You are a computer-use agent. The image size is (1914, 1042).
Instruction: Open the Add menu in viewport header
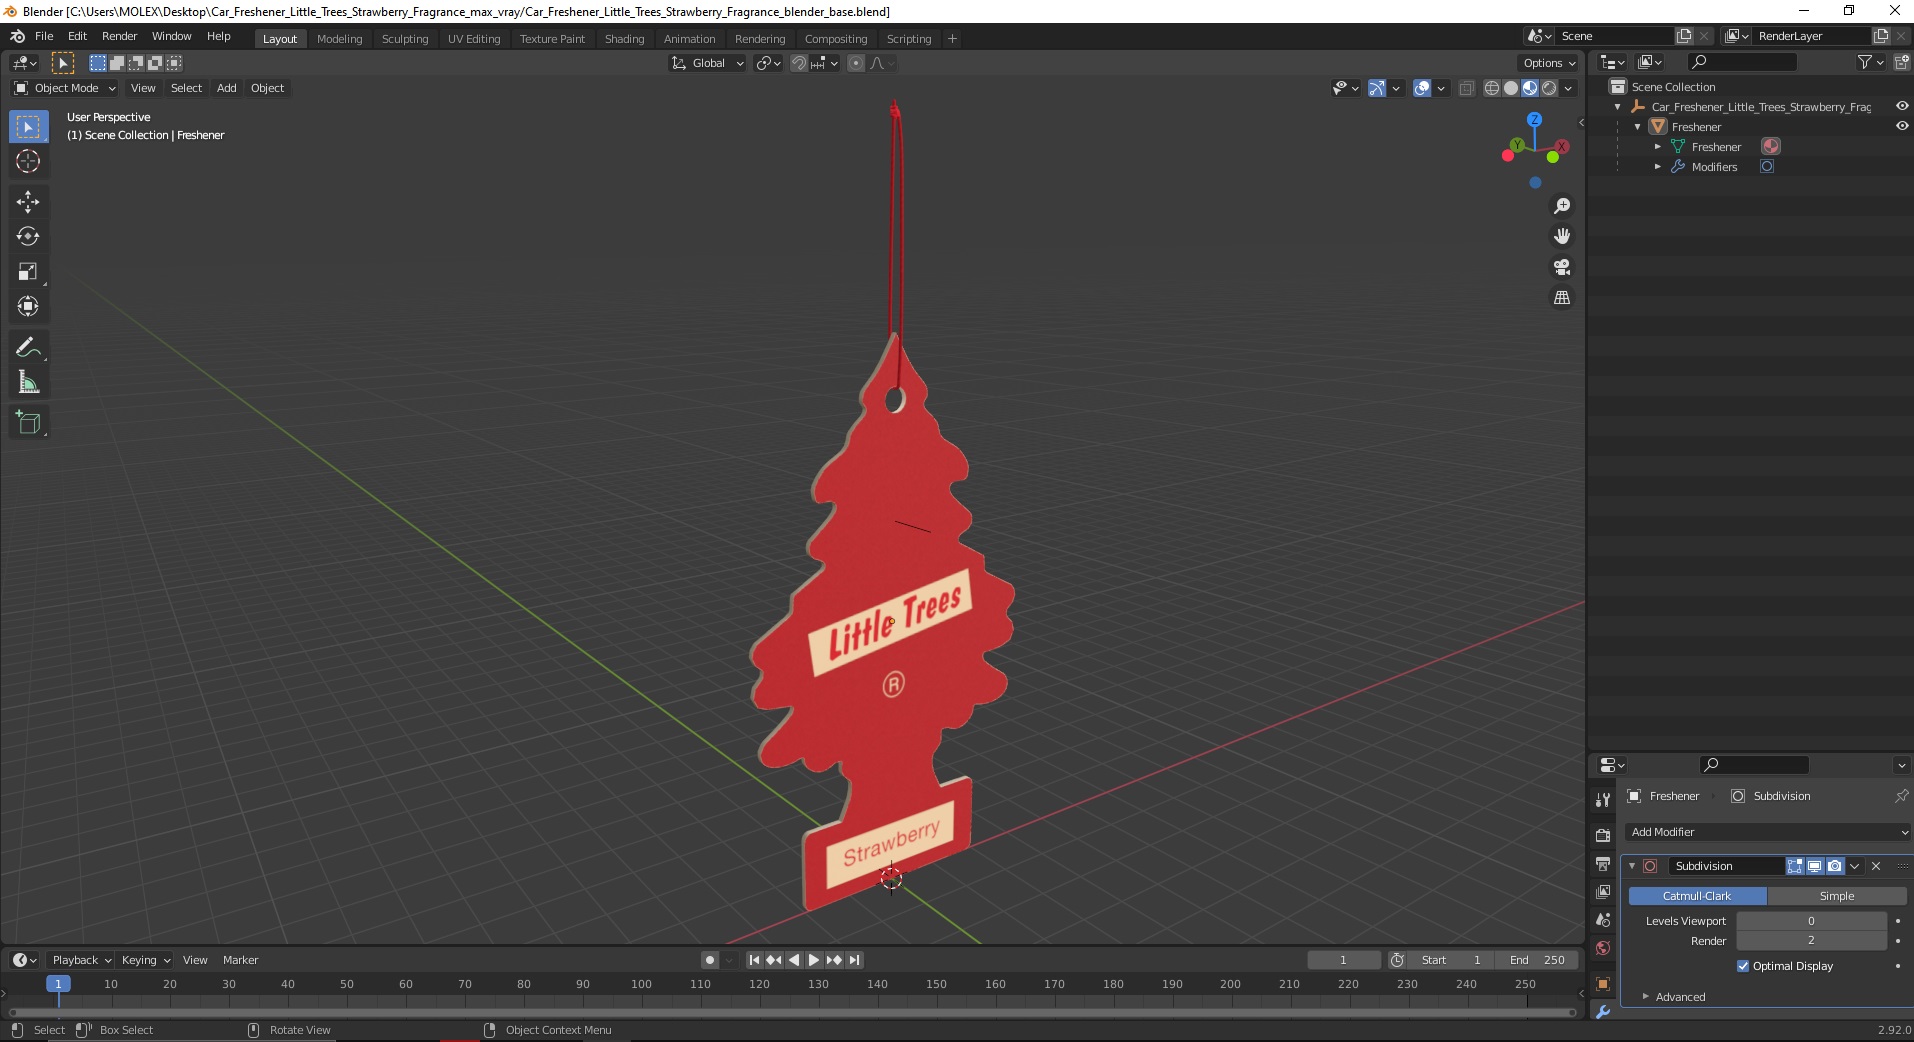point(227,88)
